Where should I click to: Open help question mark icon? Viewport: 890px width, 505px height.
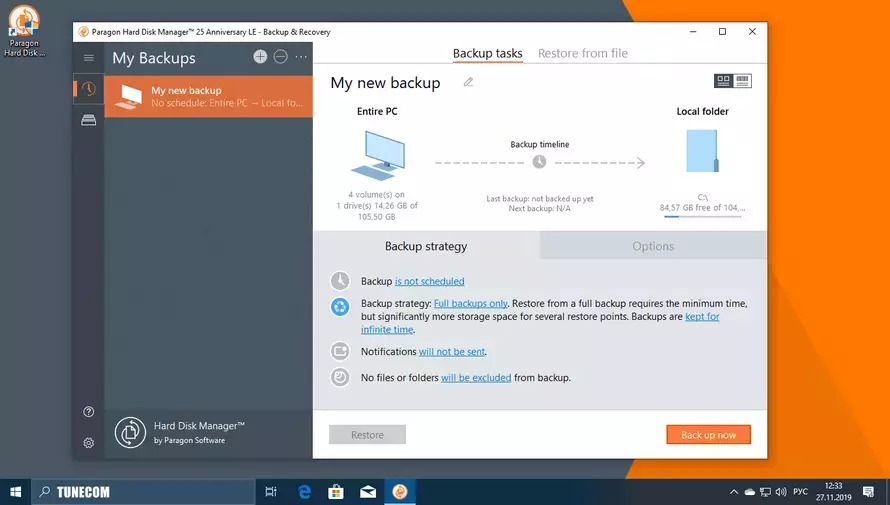point(89,412)
